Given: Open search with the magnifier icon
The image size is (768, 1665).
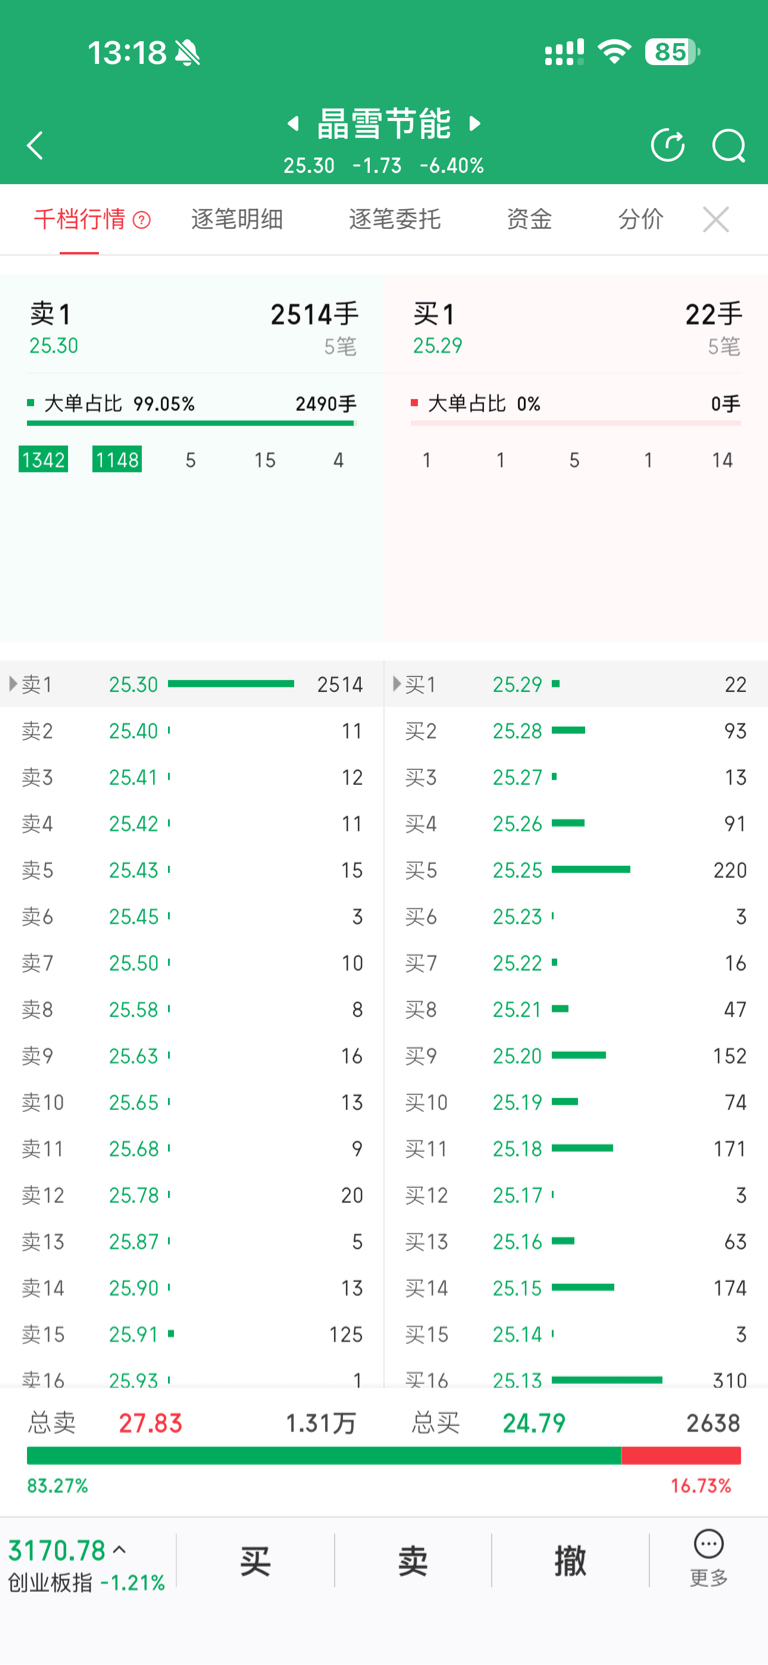Looking at the screenshot, I should point(728,146).
